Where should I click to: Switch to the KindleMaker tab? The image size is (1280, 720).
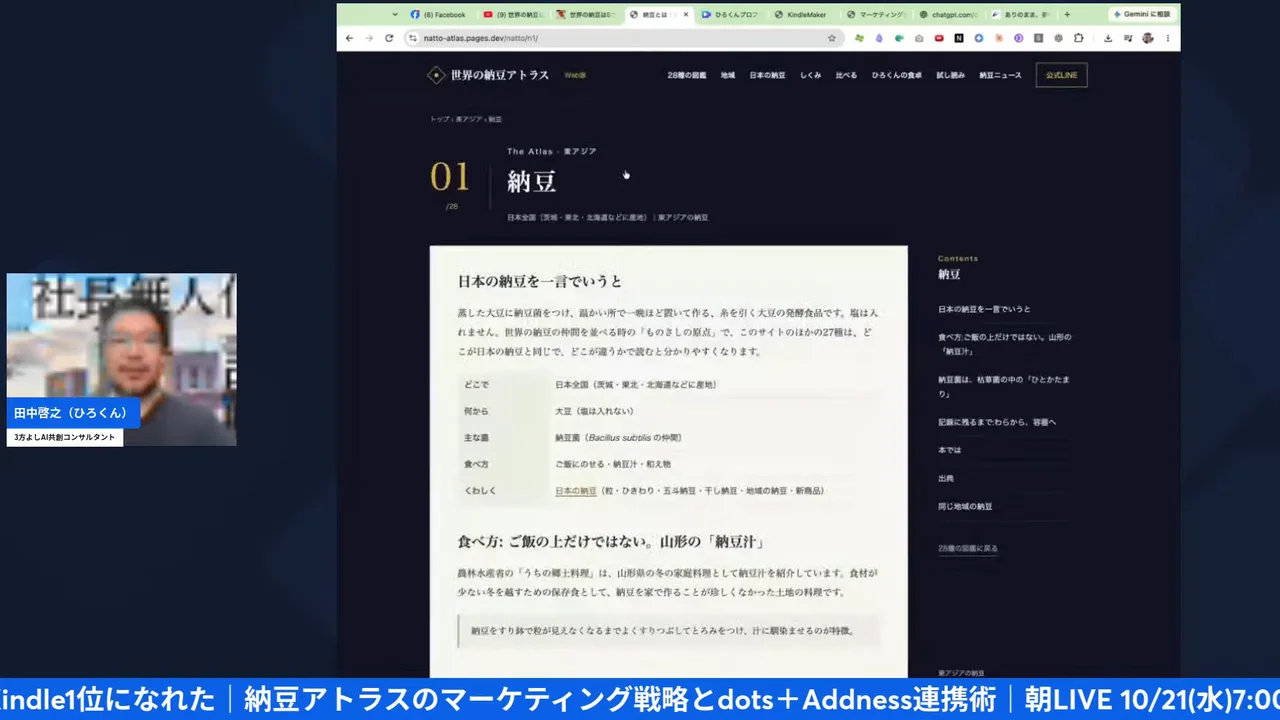tap(803, 15)
